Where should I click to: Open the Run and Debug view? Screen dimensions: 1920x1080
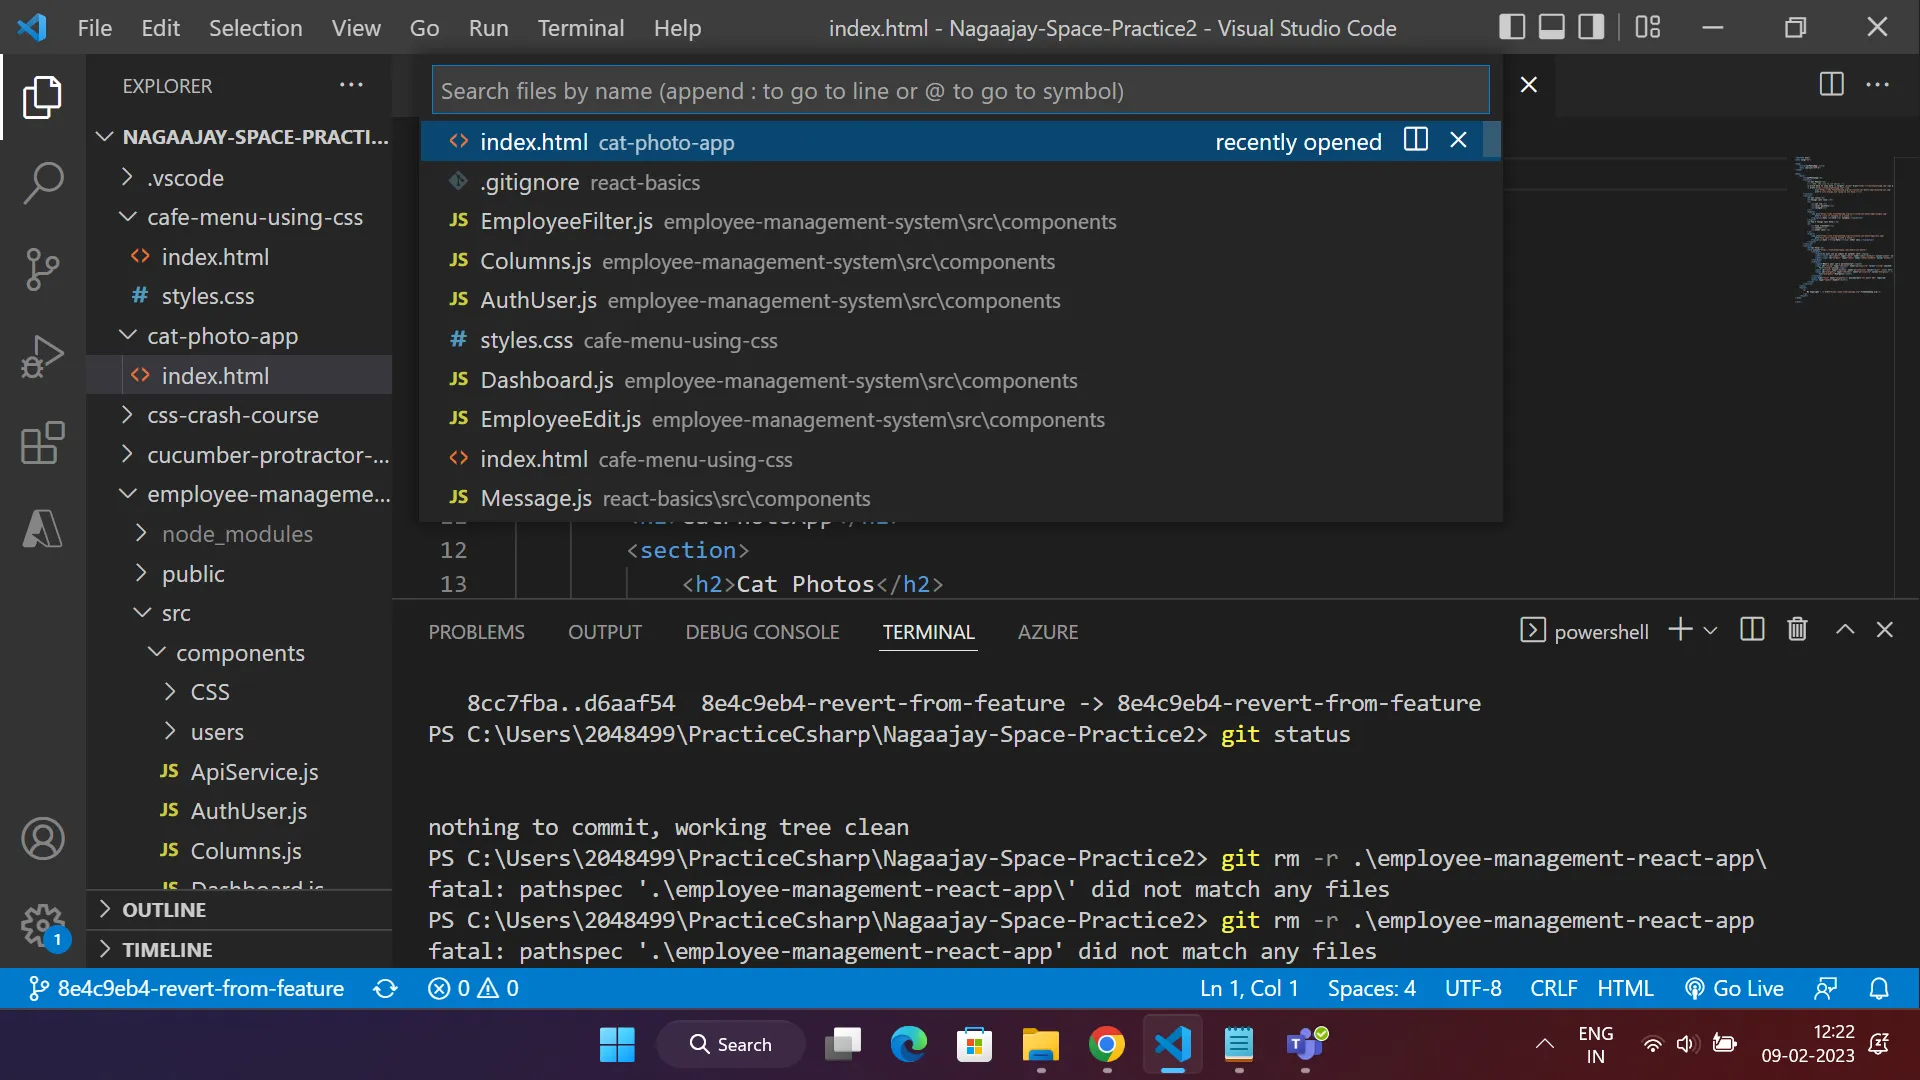click(x=42, y=356)
